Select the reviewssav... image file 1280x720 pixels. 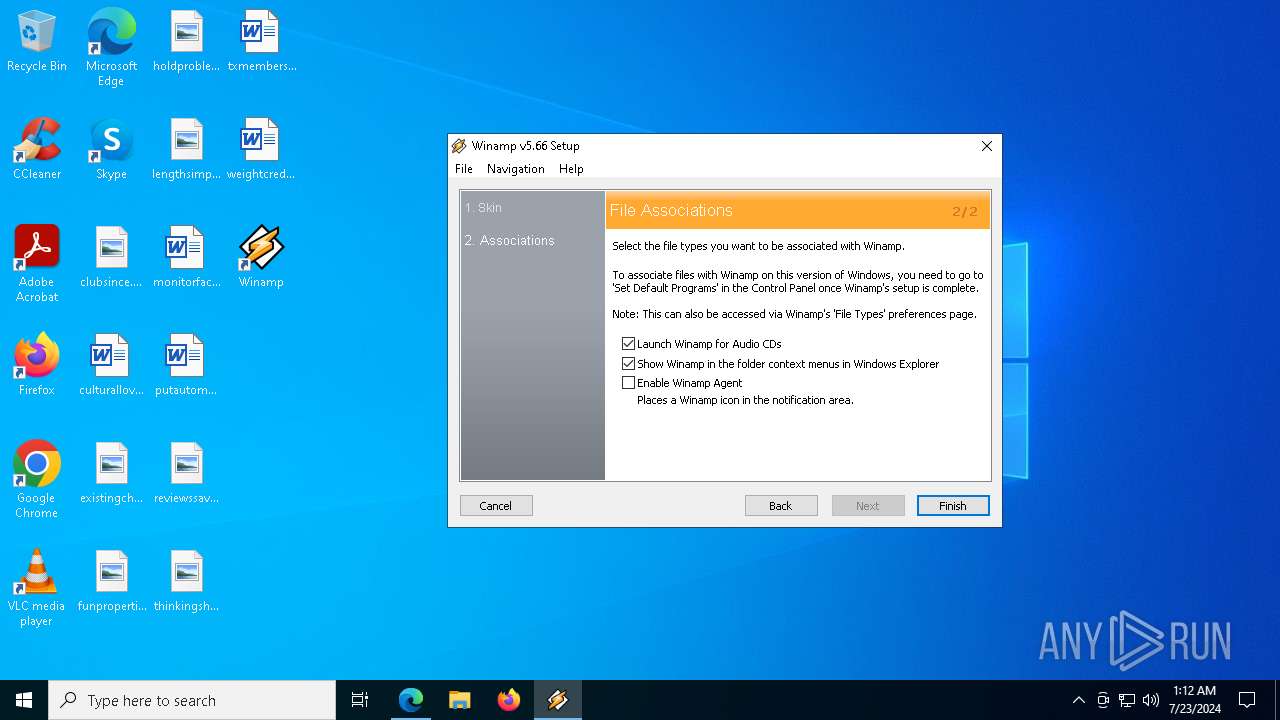pyautogui.click(x=186, y=474)
